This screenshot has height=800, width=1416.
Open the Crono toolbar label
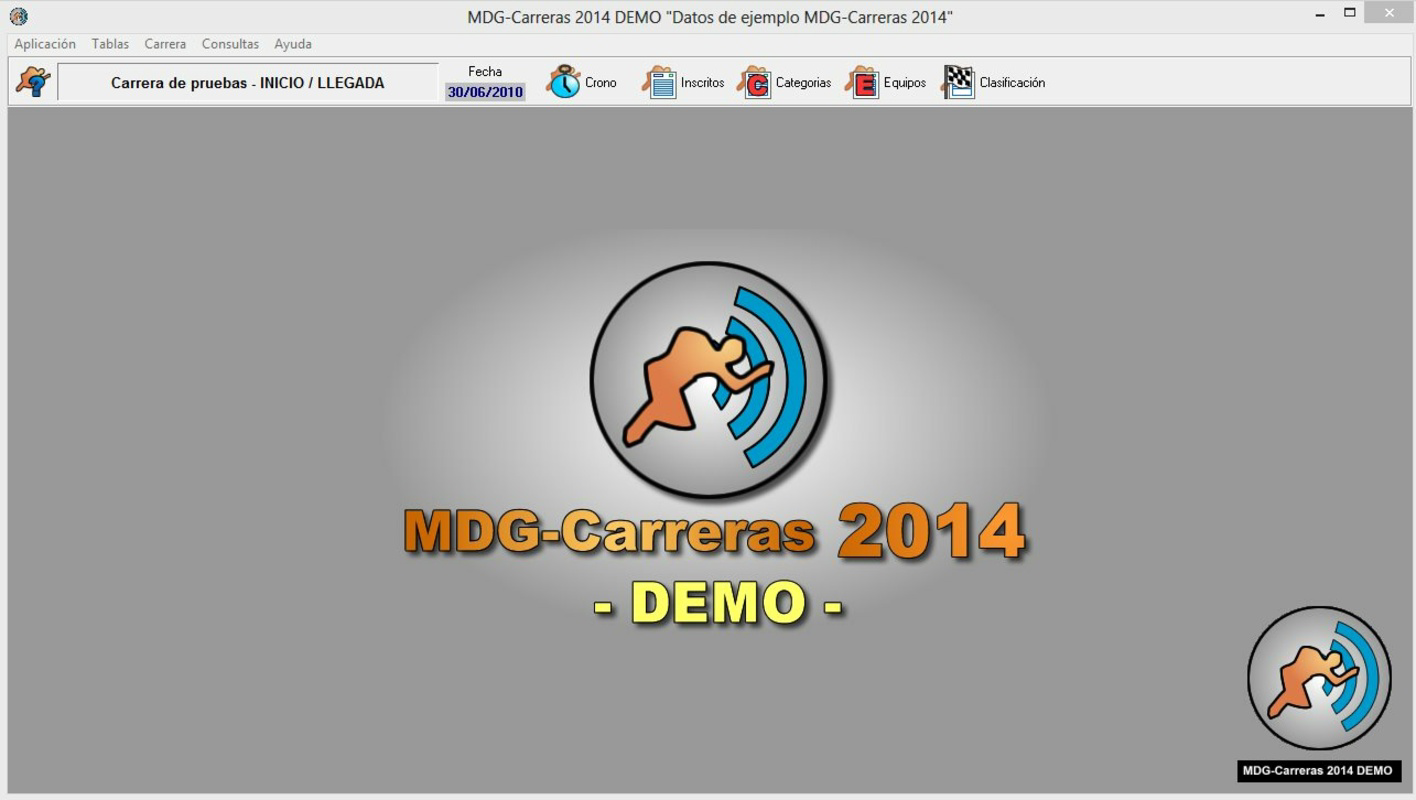tap(601, 83)
